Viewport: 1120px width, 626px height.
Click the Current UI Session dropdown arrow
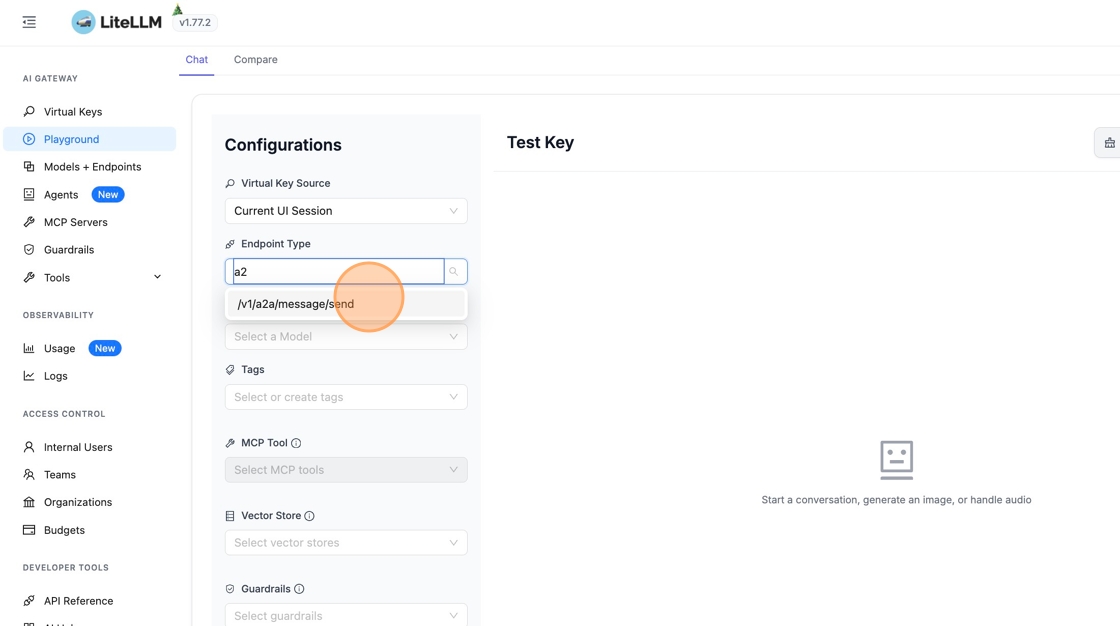[x=454, y=211]
